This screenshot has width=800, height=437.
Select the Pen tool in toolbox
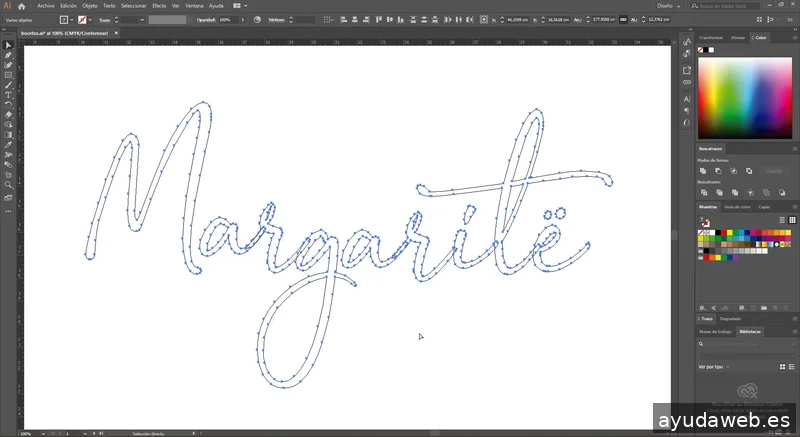[8, 56]
